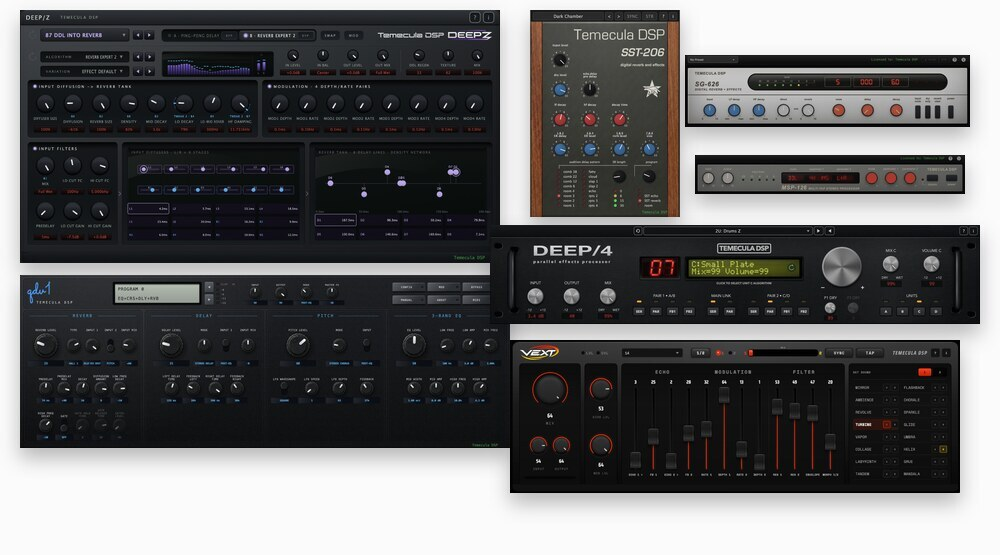Click the large data wheel in DEEP/4
The height and width of the screenshot is (555, 1000).
pyautogui.click(x=842, y=266)
